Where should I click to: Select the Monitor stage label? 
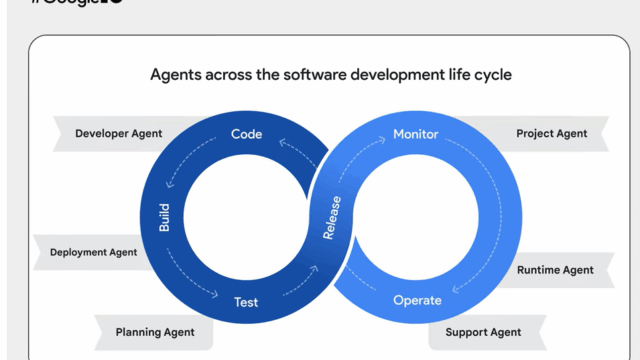point(416,134)
